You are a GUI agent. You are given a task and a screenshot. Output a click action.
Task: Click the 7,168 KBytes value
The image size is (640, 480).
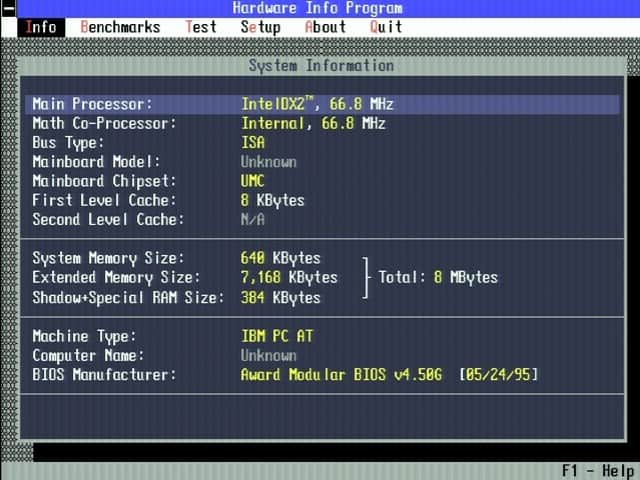[x=289, y=278]
